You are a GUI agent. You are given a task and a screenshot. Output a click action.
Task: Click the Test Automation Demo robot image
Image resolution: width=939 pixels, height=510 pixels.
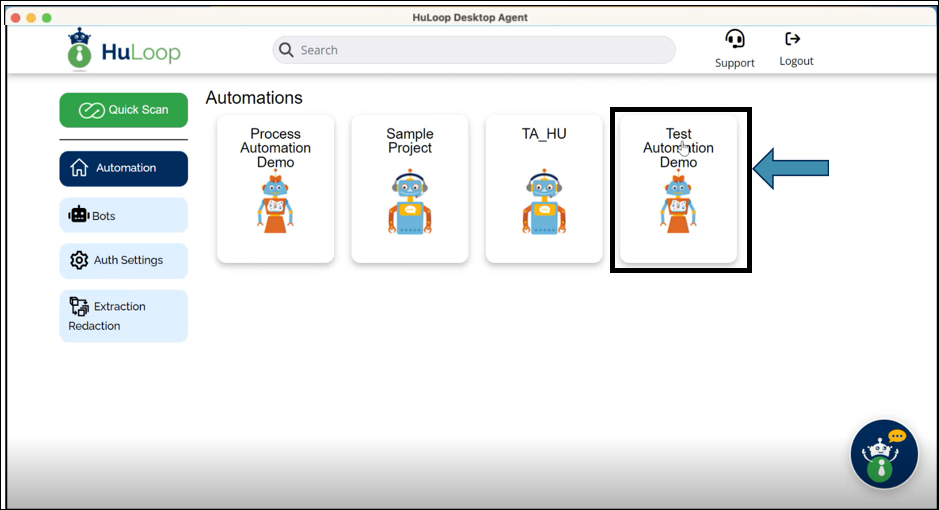[x=678, y=202]
